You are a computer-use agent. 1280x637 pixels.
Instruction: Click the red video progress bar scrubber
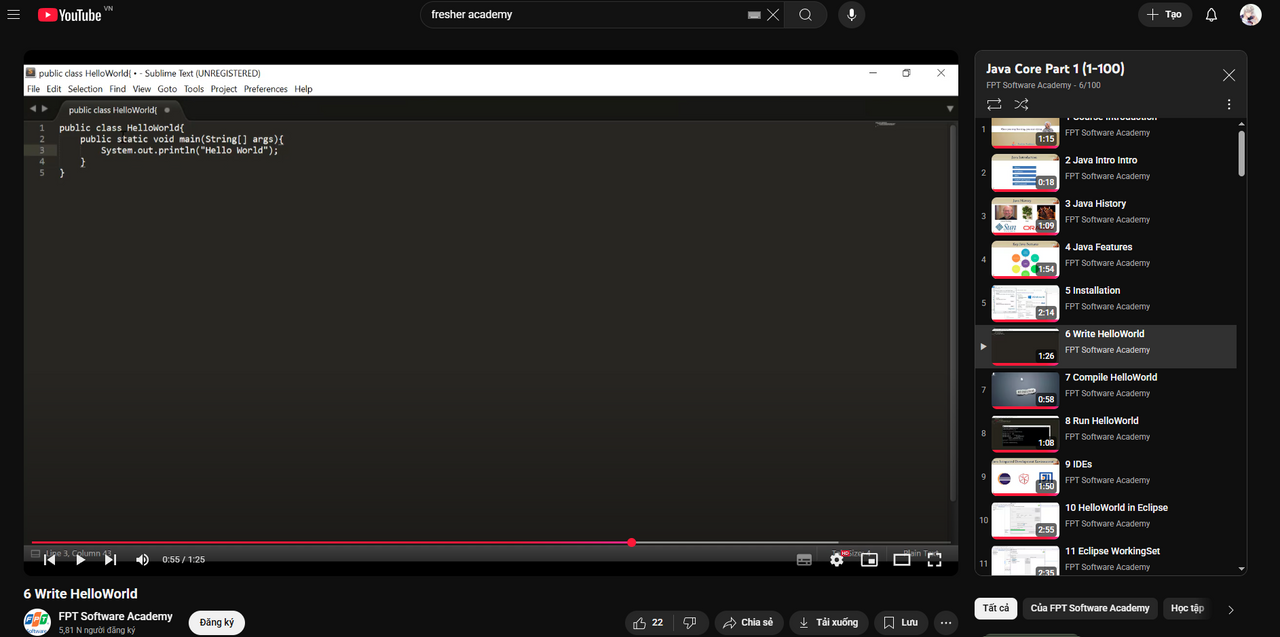(x=631, y=542)
